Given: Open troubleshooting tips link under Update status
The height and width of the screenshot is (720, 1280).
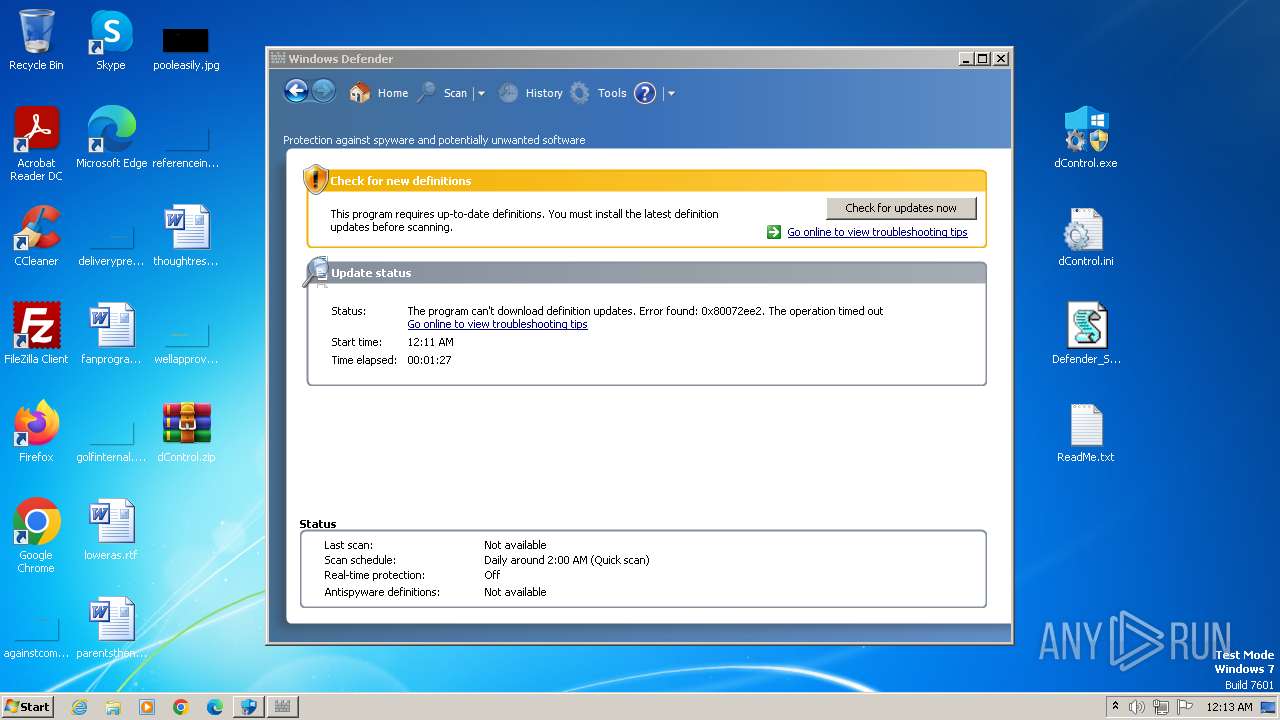Looking at the screenshot, I should [497, 324].
